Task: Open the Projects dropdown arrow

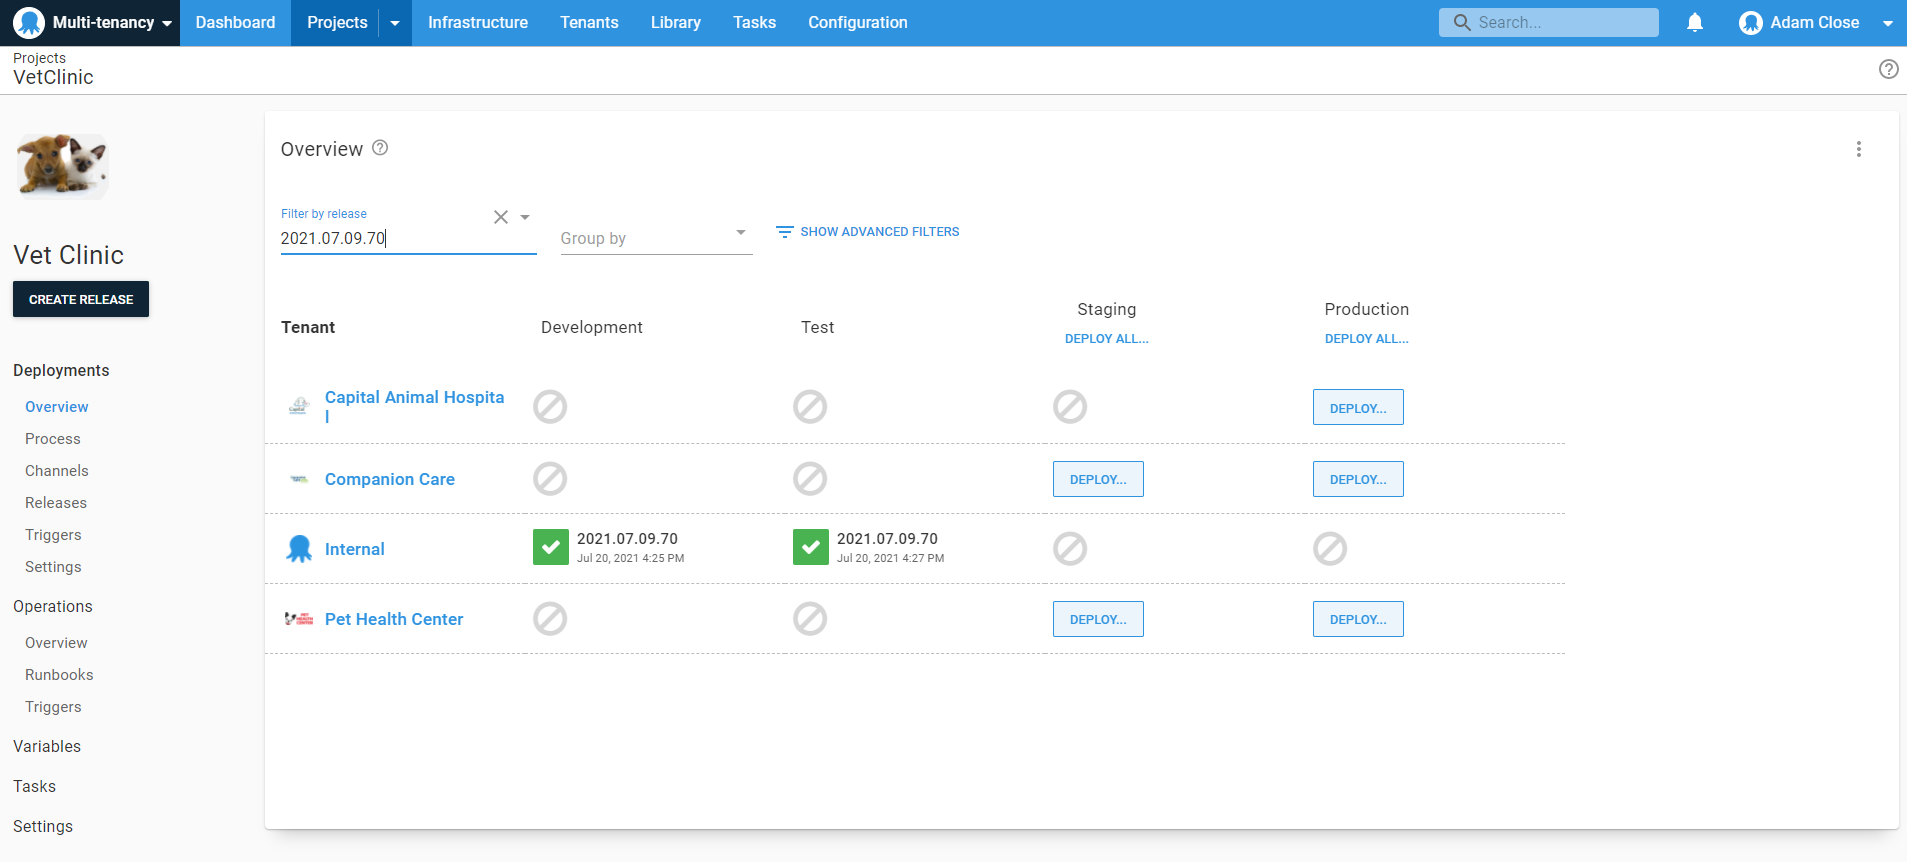Action: [395, 23]
